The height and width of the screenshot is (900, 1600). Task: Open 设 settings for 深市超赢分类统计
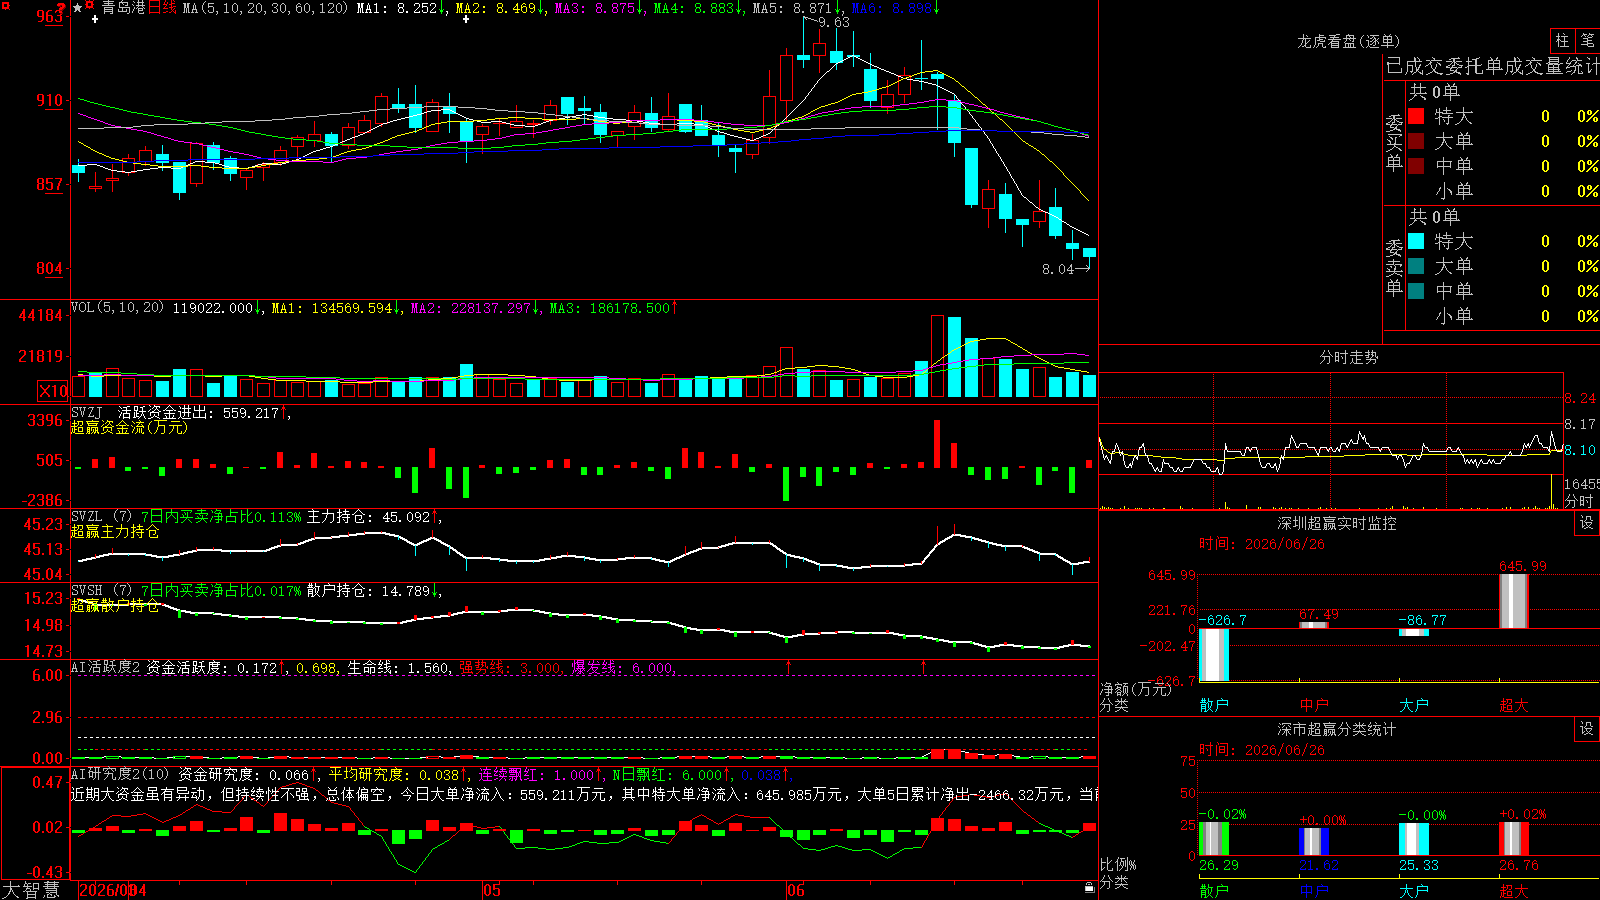pos(1587,729)
